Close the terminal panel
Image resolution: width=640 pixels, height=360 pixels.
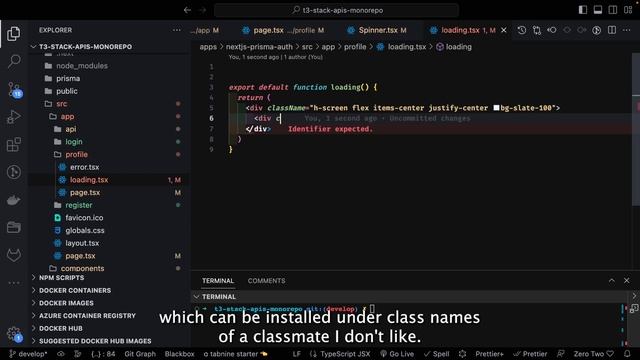pos(627,280)
